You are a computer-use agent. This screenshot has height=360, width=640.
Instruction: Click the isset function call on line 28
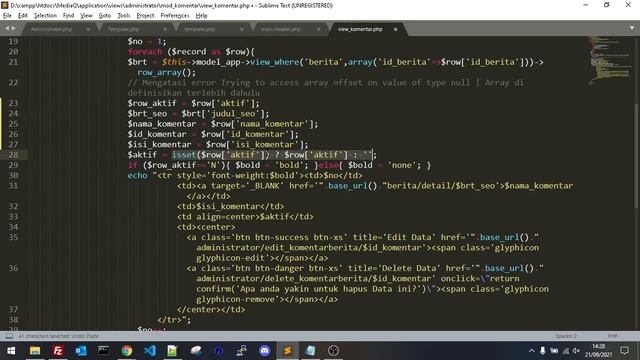184,155
